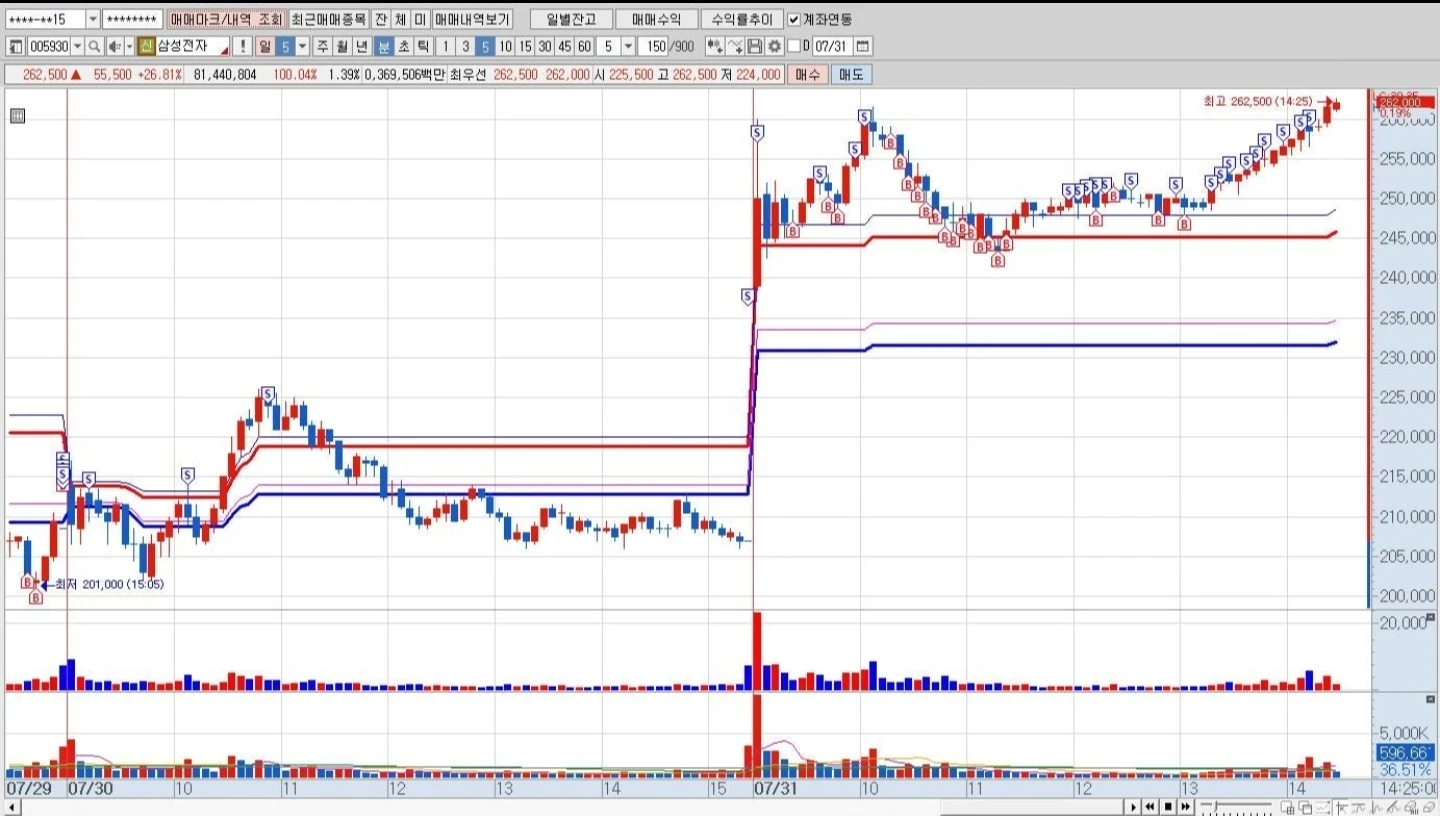Open the stock search magnifier

point(95,46)
